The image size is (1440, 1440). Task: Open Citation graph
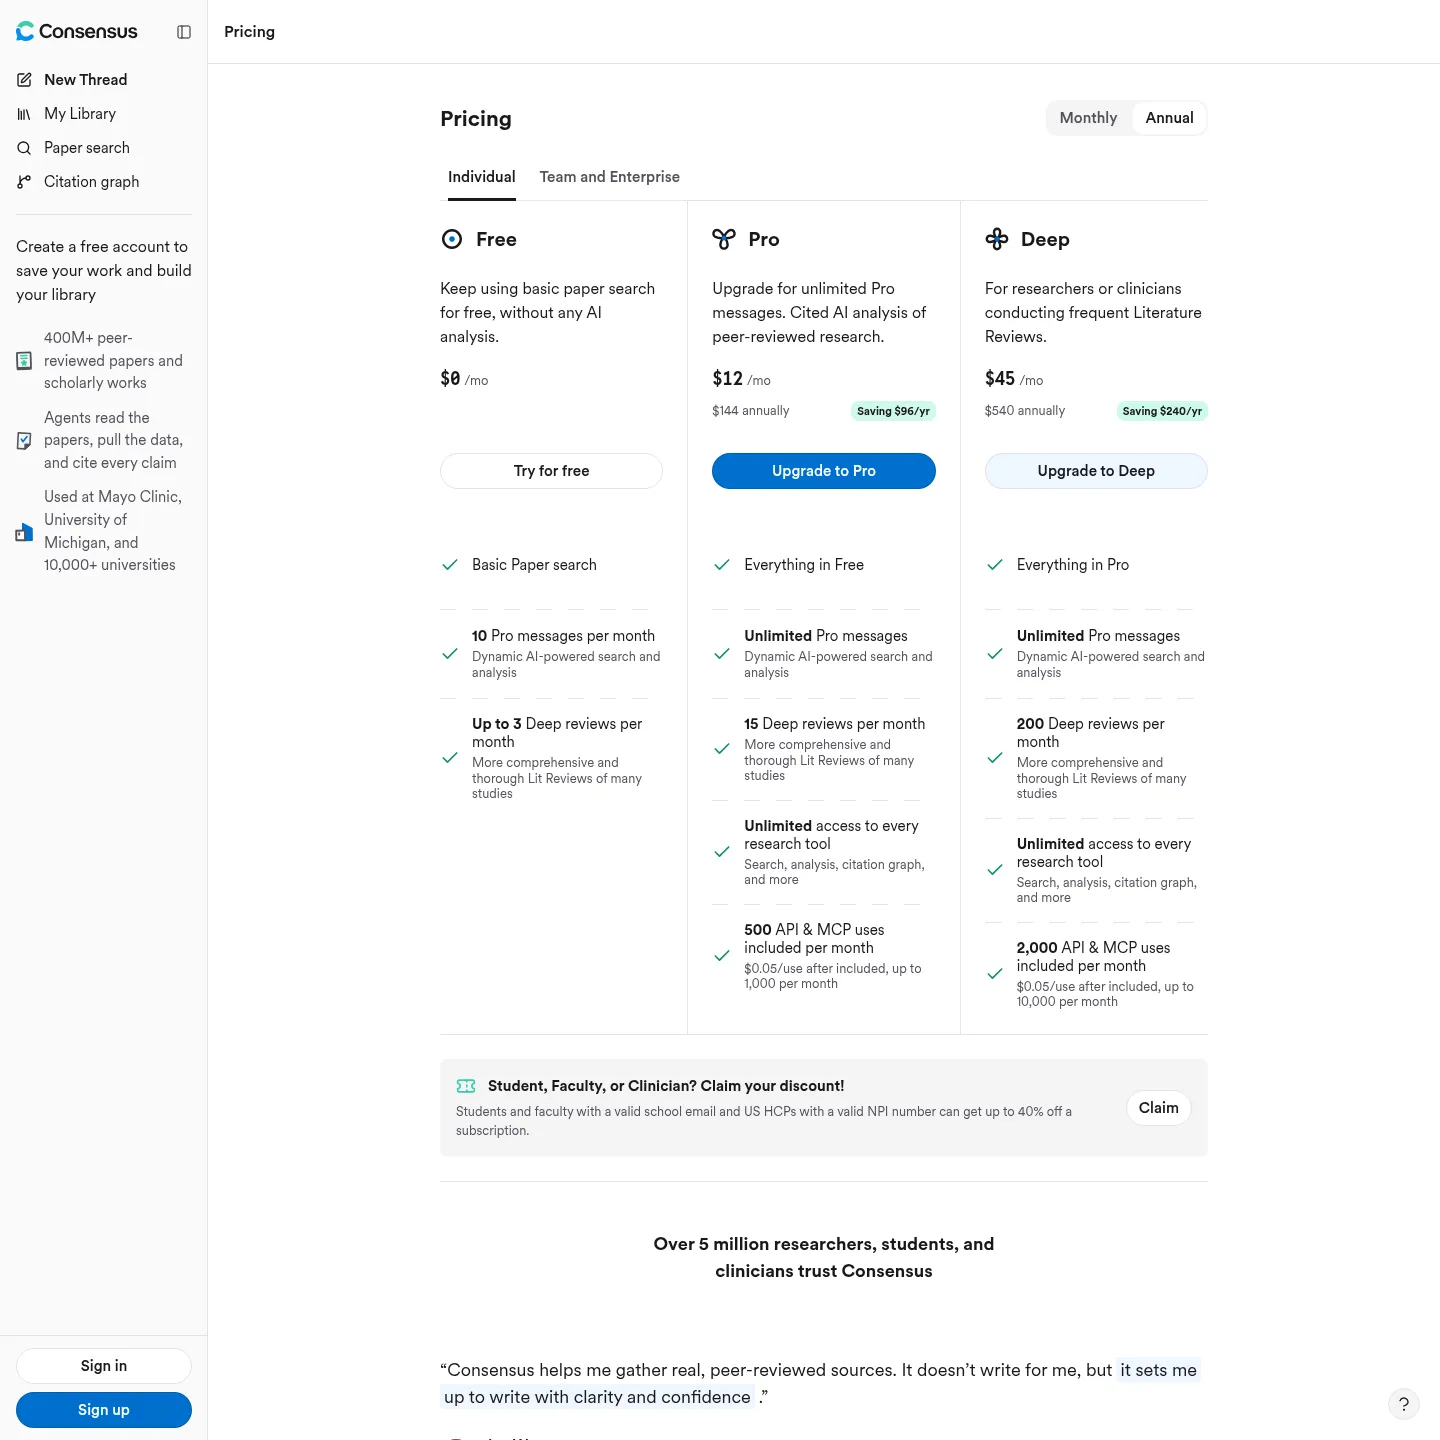92,182
